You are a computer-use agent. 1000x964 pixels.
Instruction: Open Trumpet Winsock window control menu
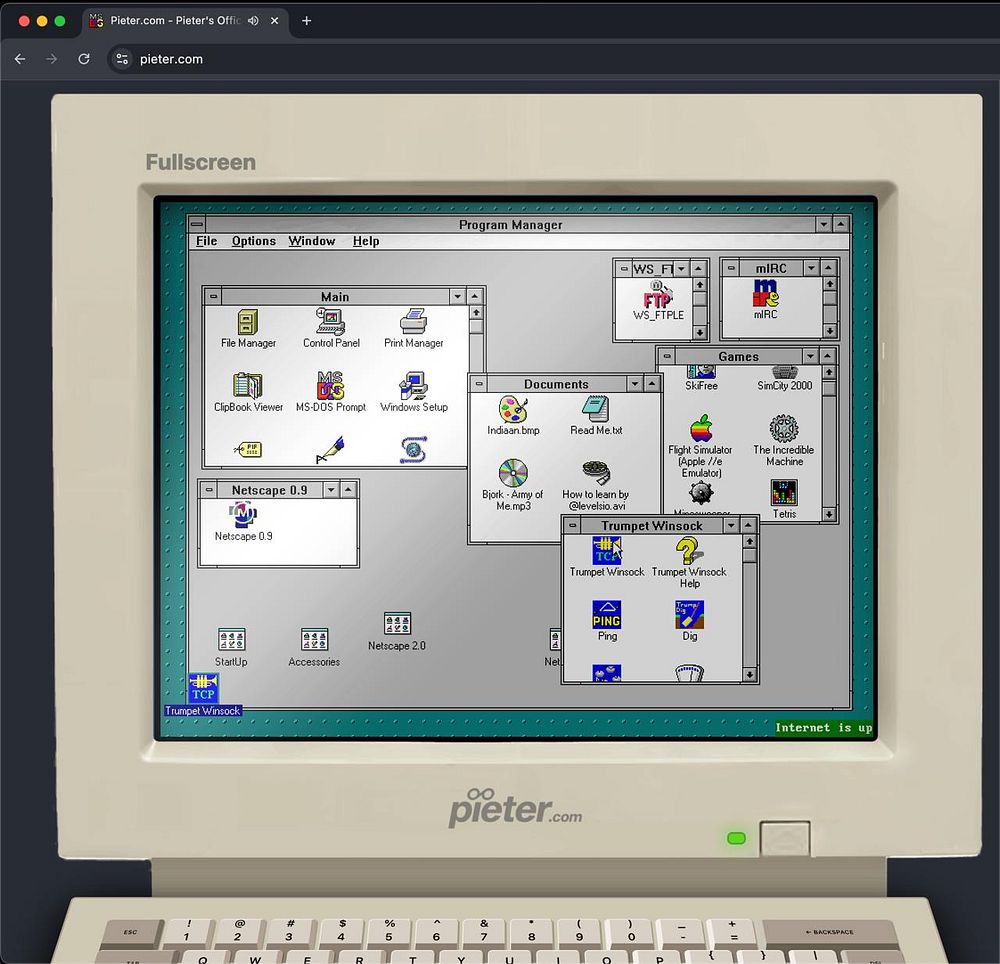572,525
